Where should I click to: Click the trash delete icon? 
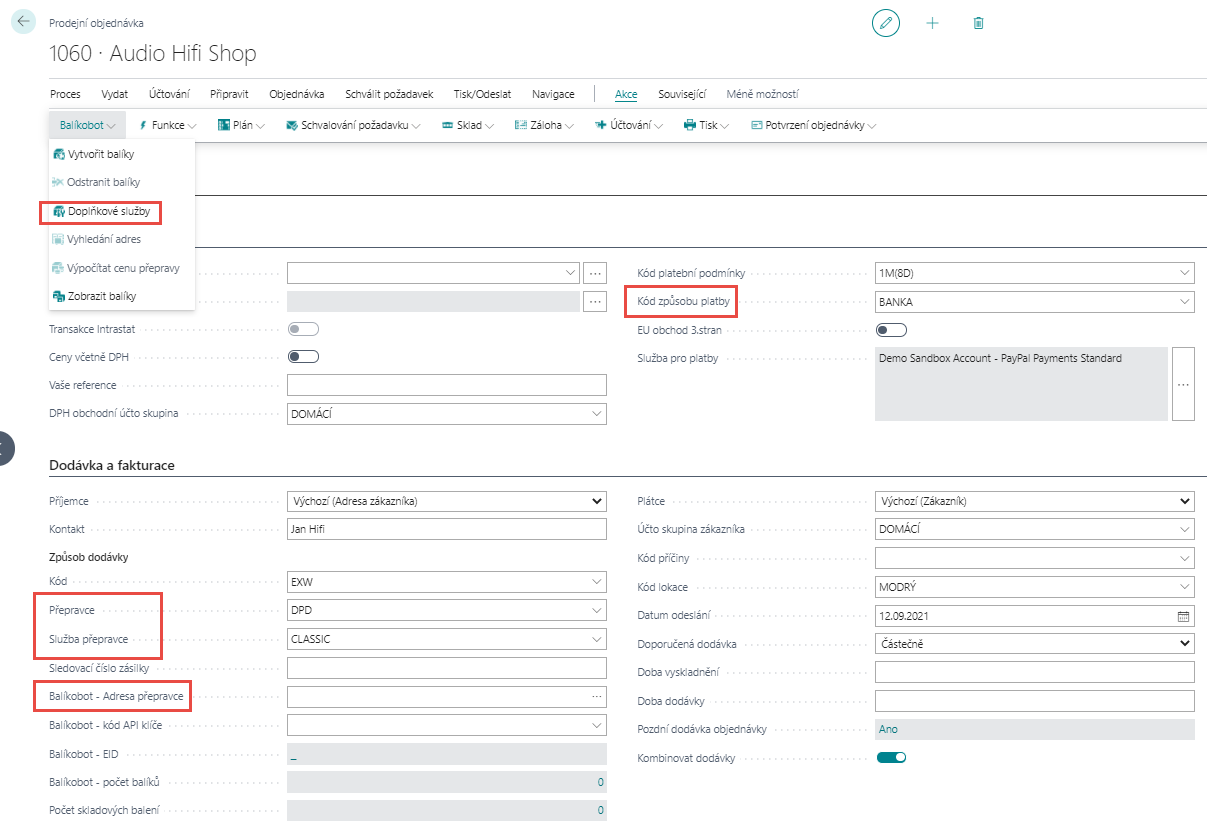point(978,23)
